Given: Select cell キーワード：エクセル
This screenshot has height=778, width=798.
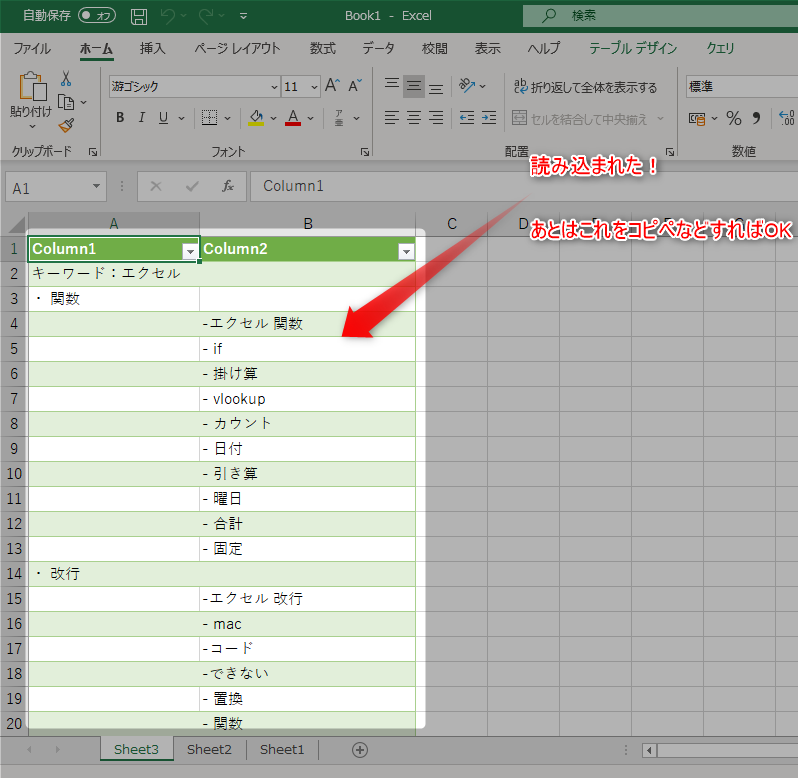Looking at the screenshot, I should point(113,274).
